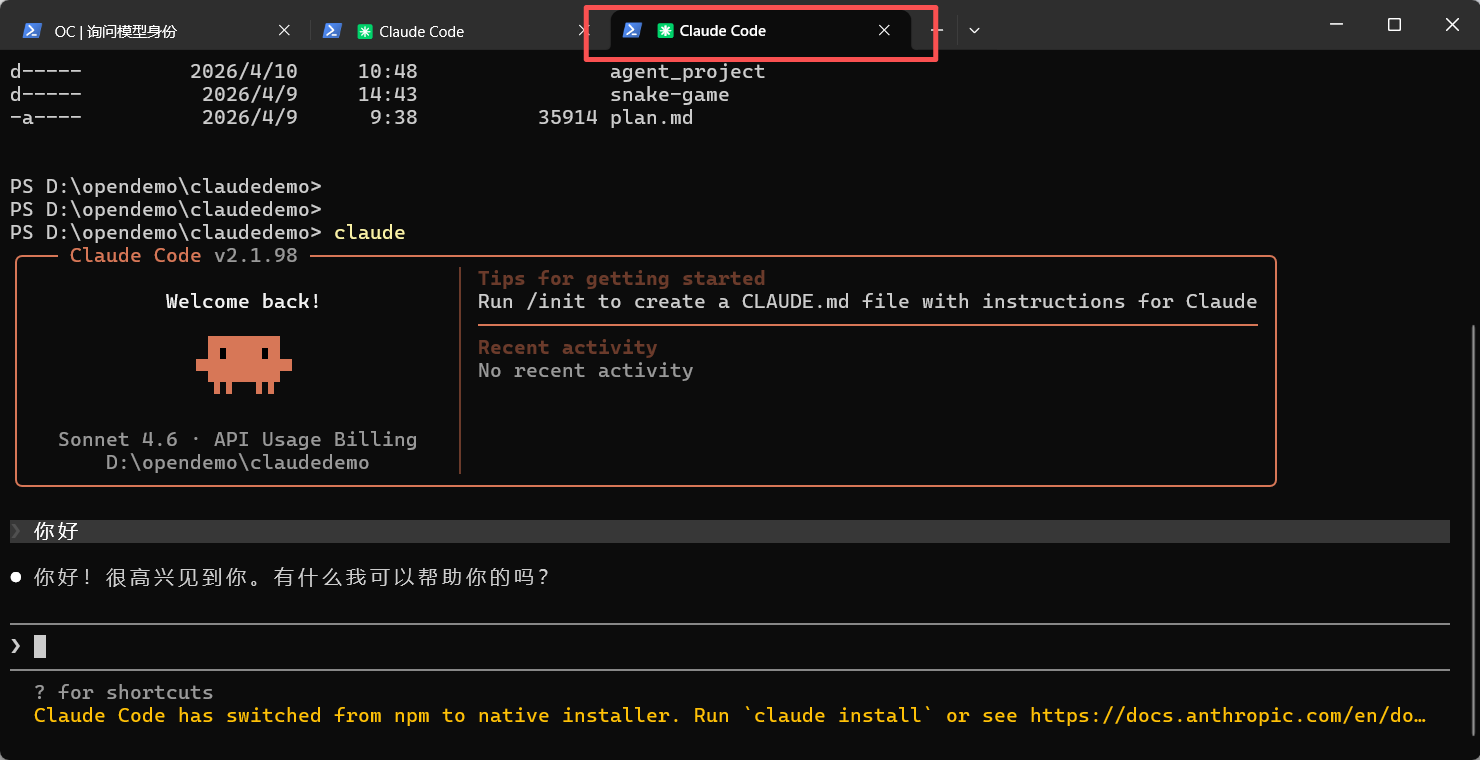Click the time "14:43"
The height and width of the screenshot is (760, 1480).
click(388, 95)
